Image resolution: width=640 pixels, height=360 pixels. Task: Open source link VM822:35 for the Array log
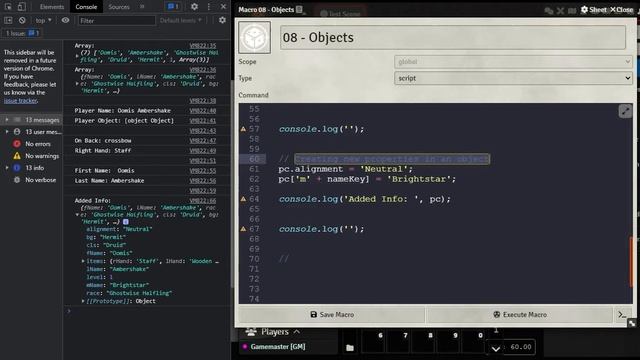203,46
